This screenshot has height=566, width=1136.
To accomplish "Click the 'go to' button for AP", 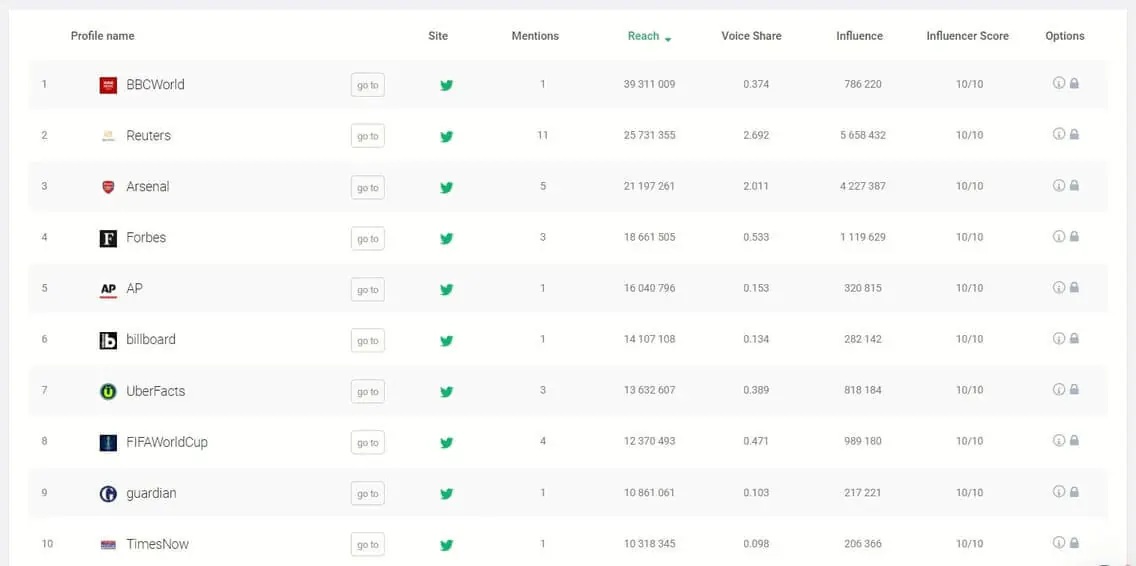I will pyautogui.click(x=367, y=289).
